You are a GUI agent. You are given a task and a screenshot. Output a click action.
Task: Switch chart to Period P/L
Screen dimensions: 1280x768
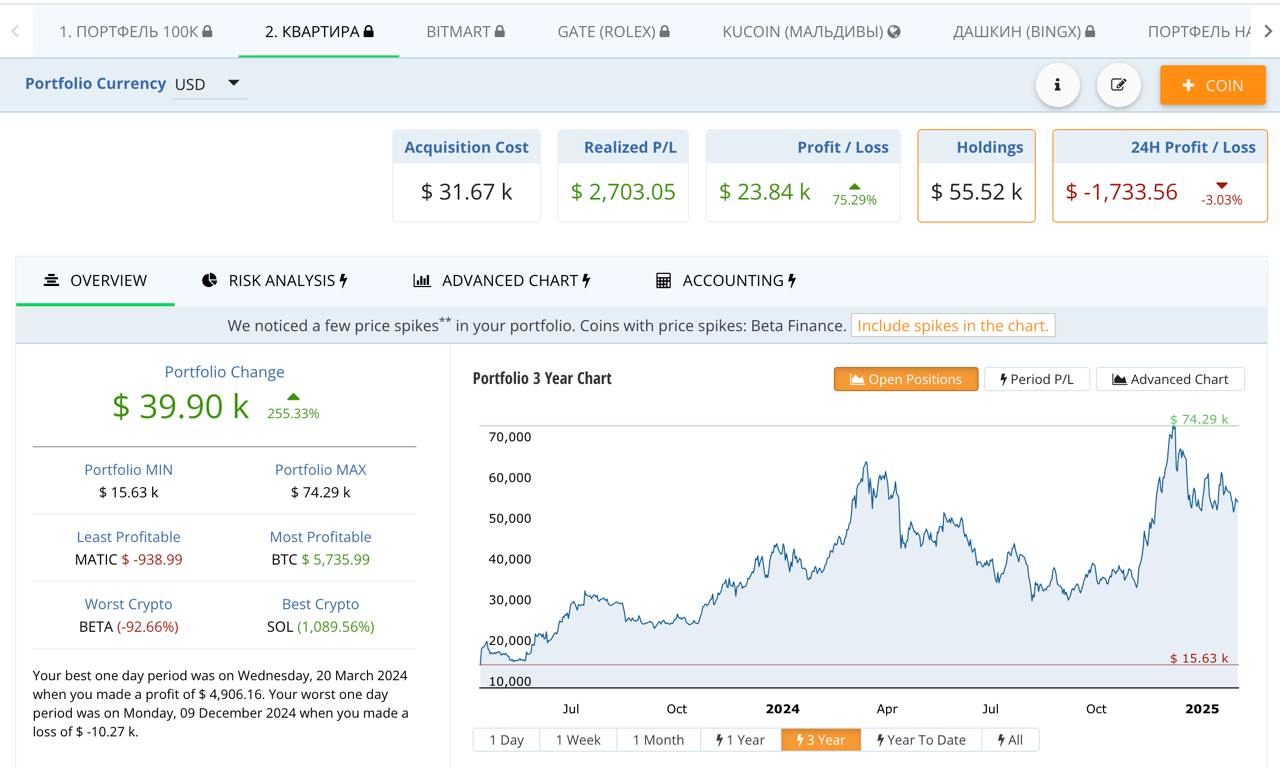(1037, 379)
